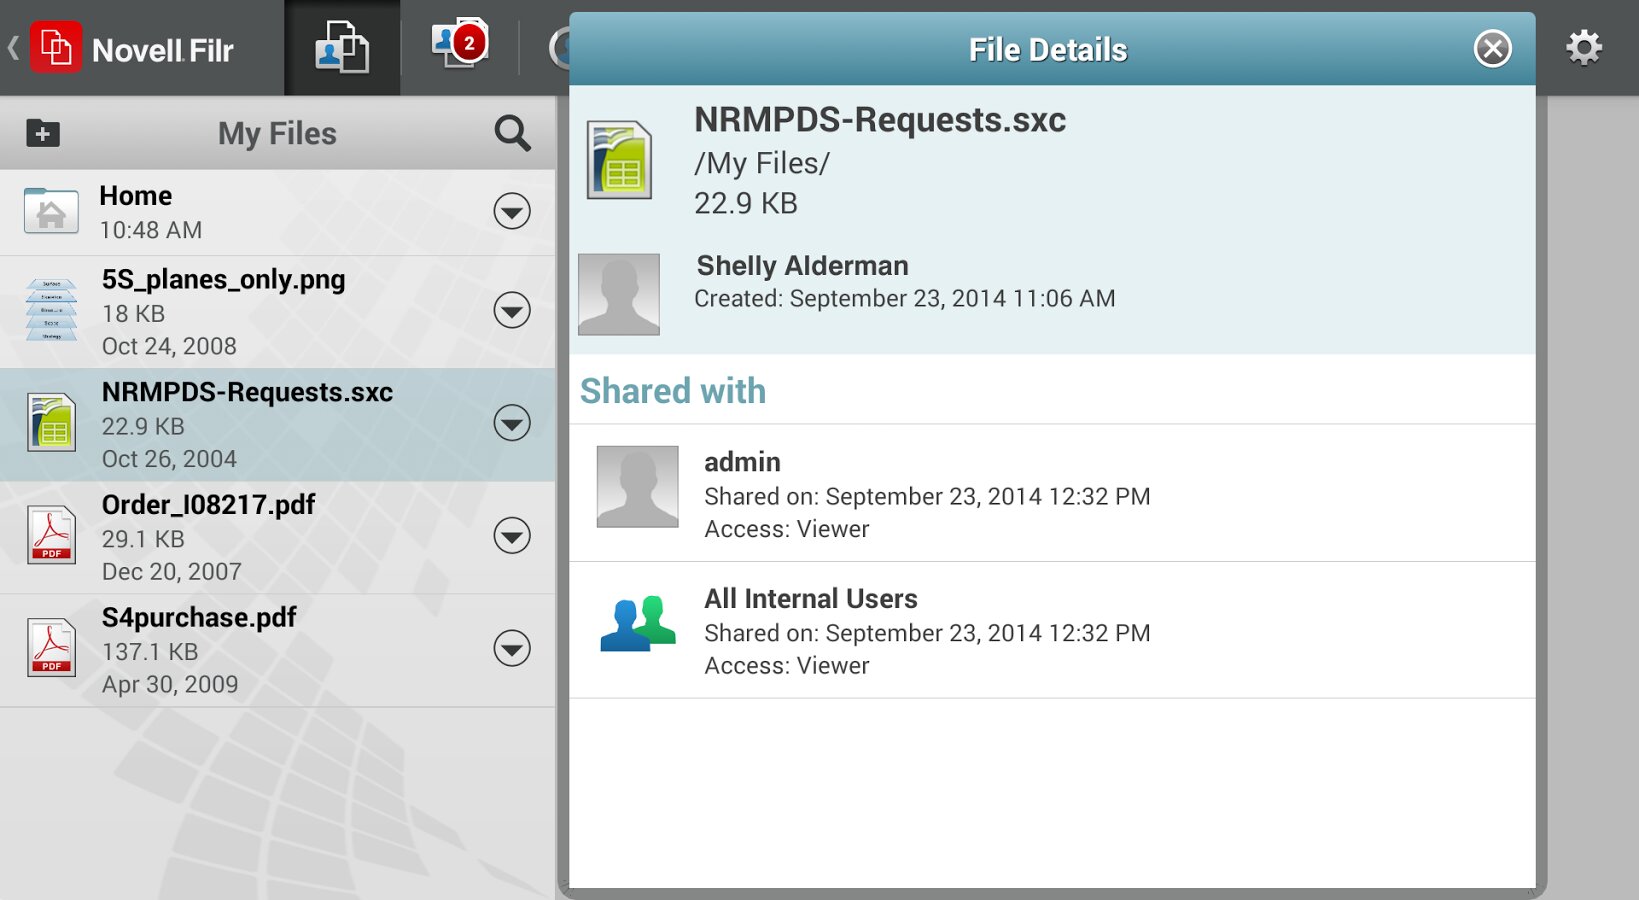Click Shelly Alderman's avatar picture
Viewport: 1639px width, 900px height.
[x=619, y=294]
